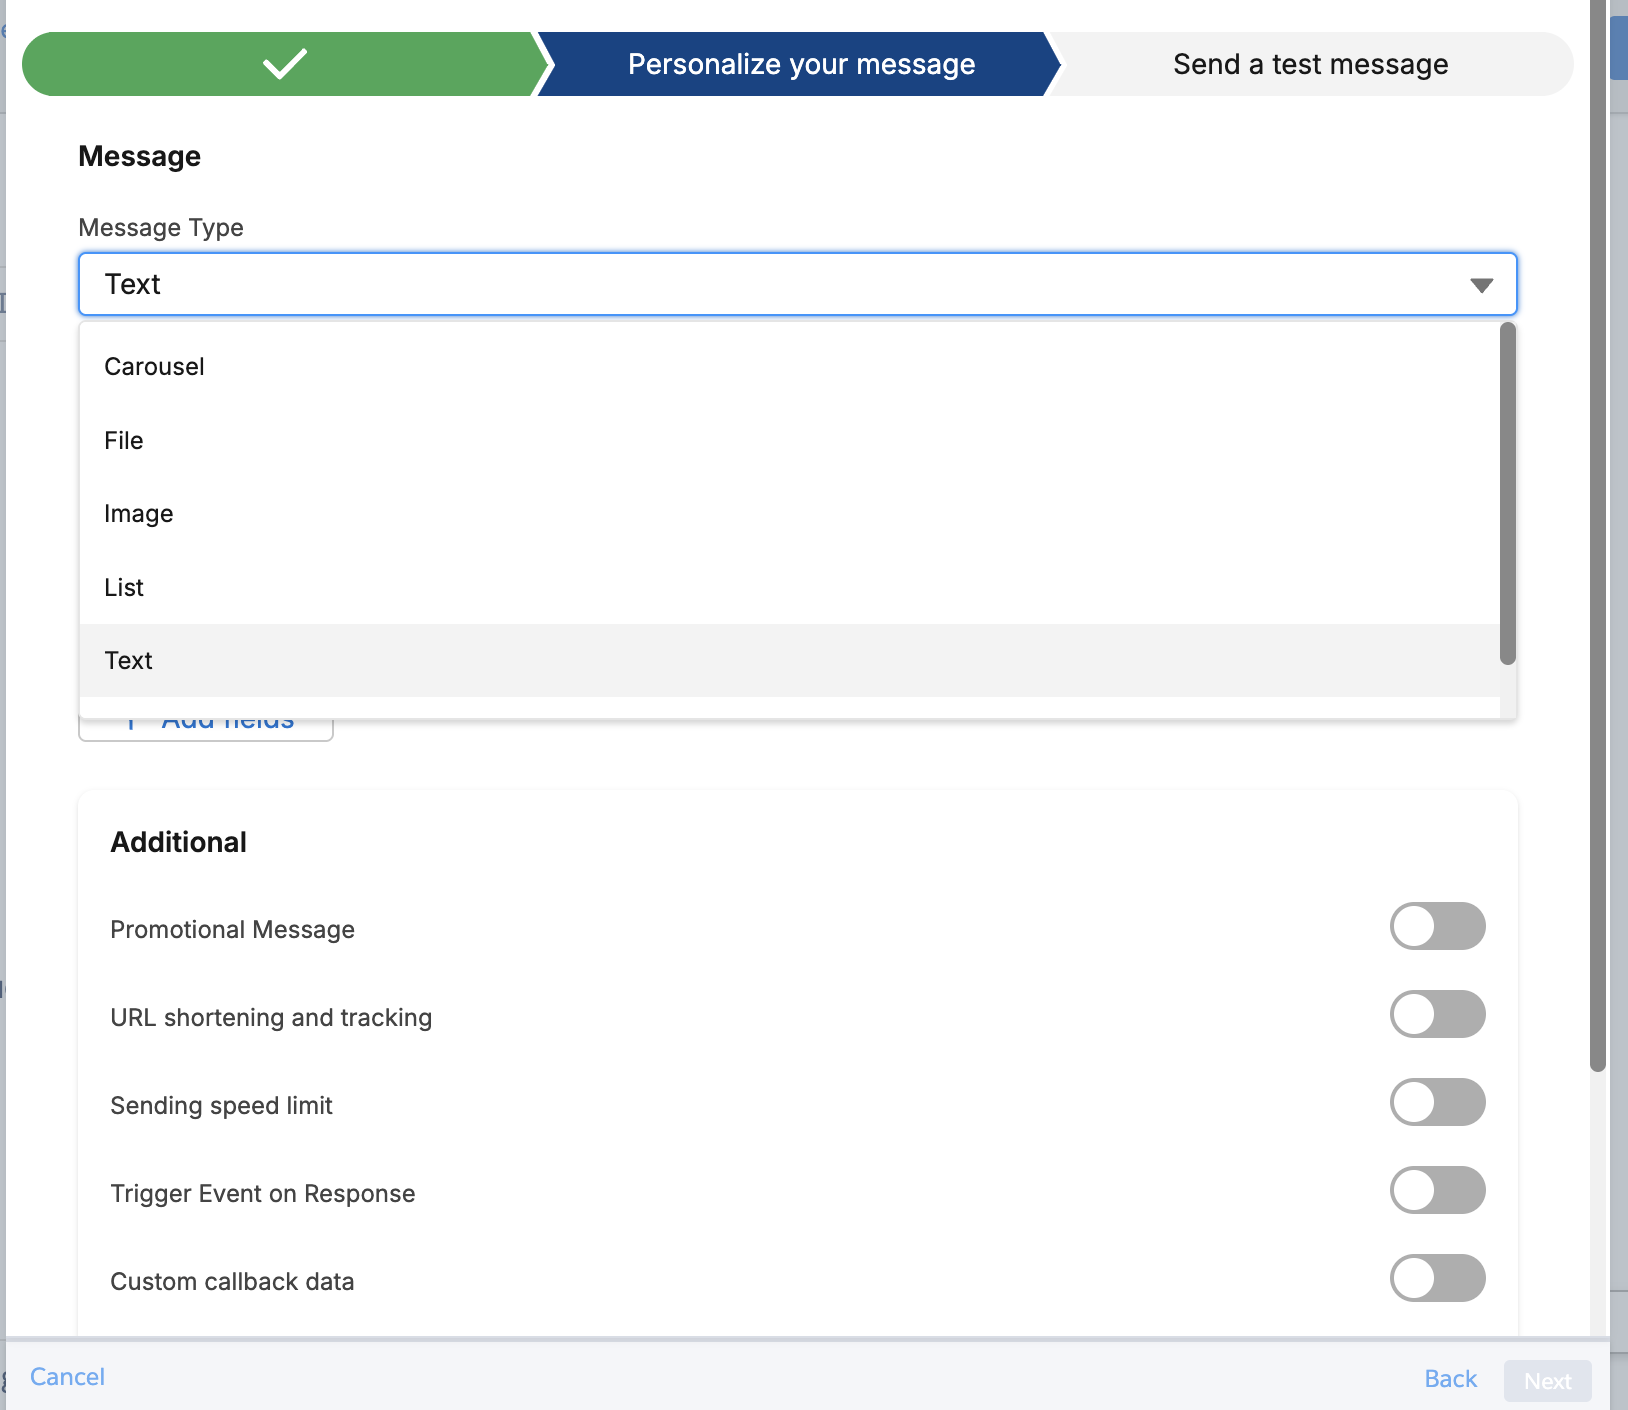This screenshot has width=1628, height=1410.
Task: Click the green checkmark step indicator
Action: 283,63
